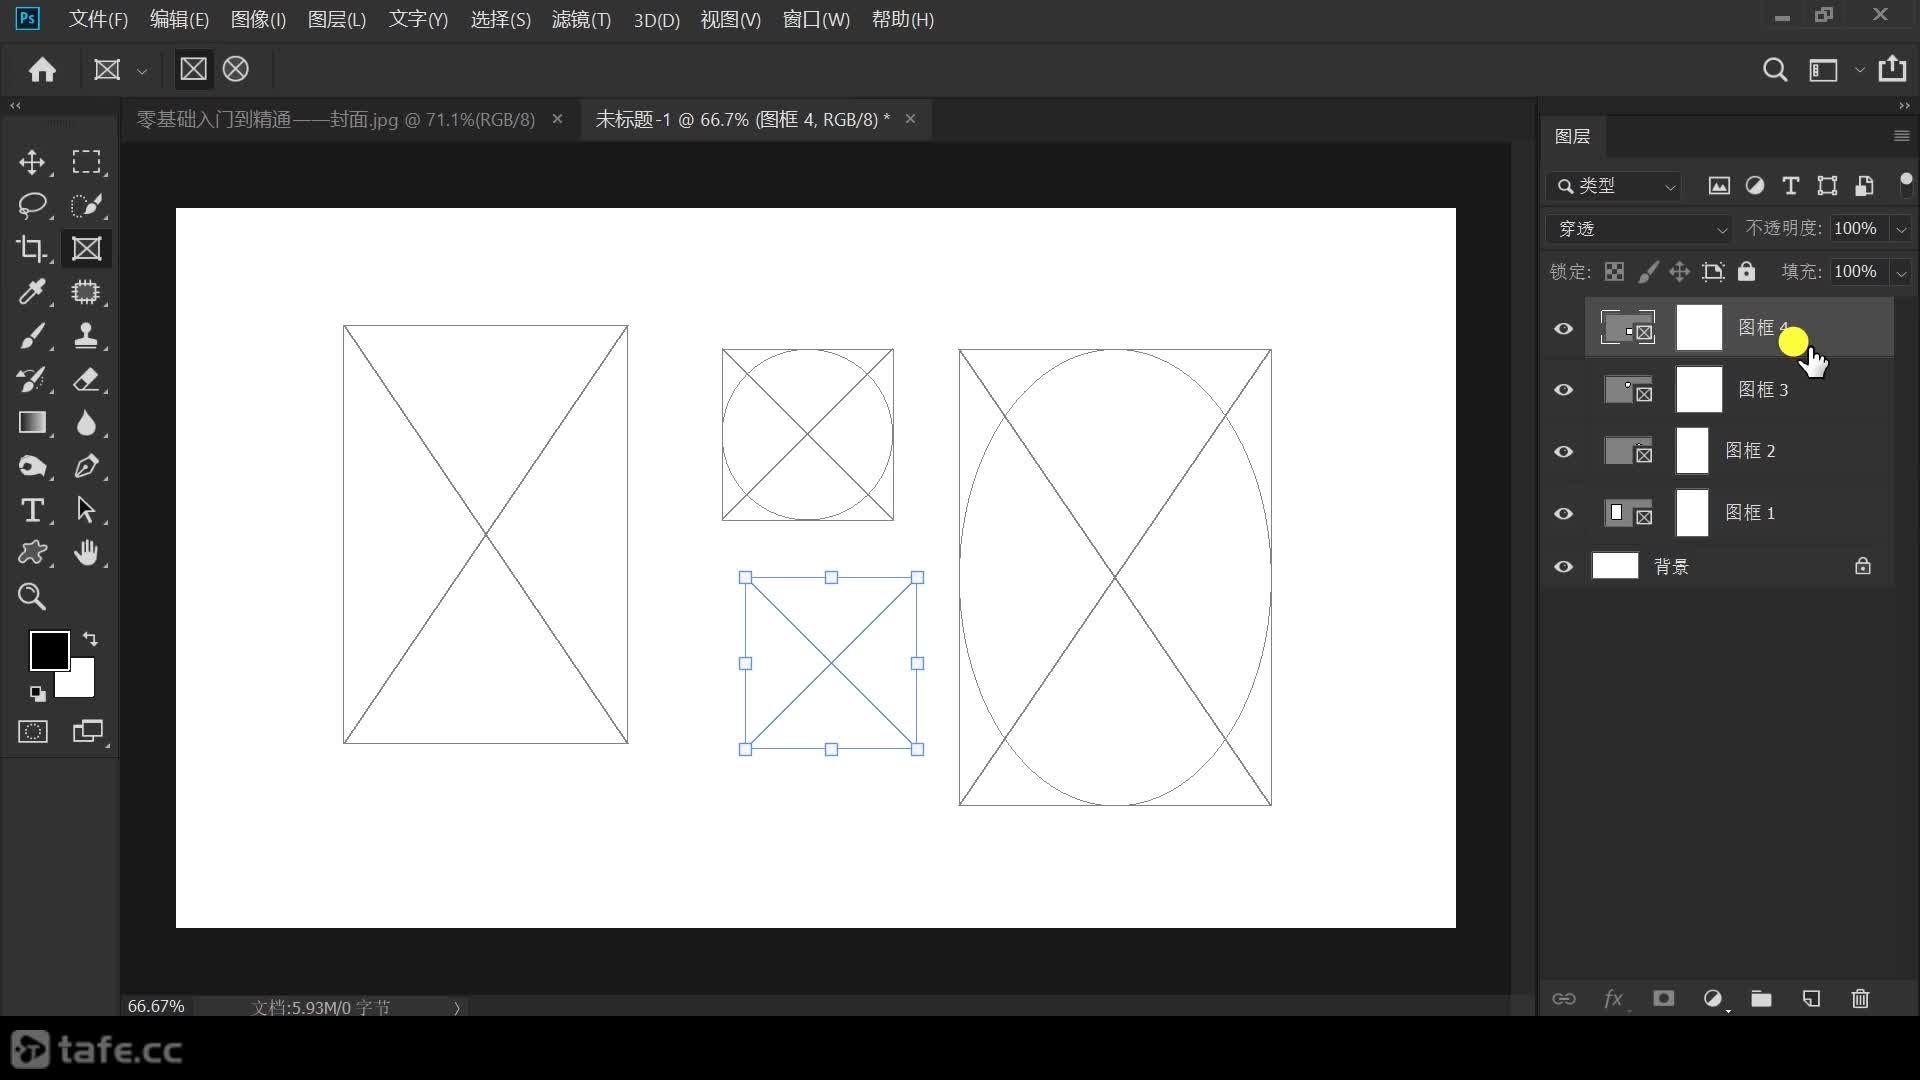This screenshot has width=1920, height=1080.
Task: Toggle Quick Mask mode
Action: [32, 732]
